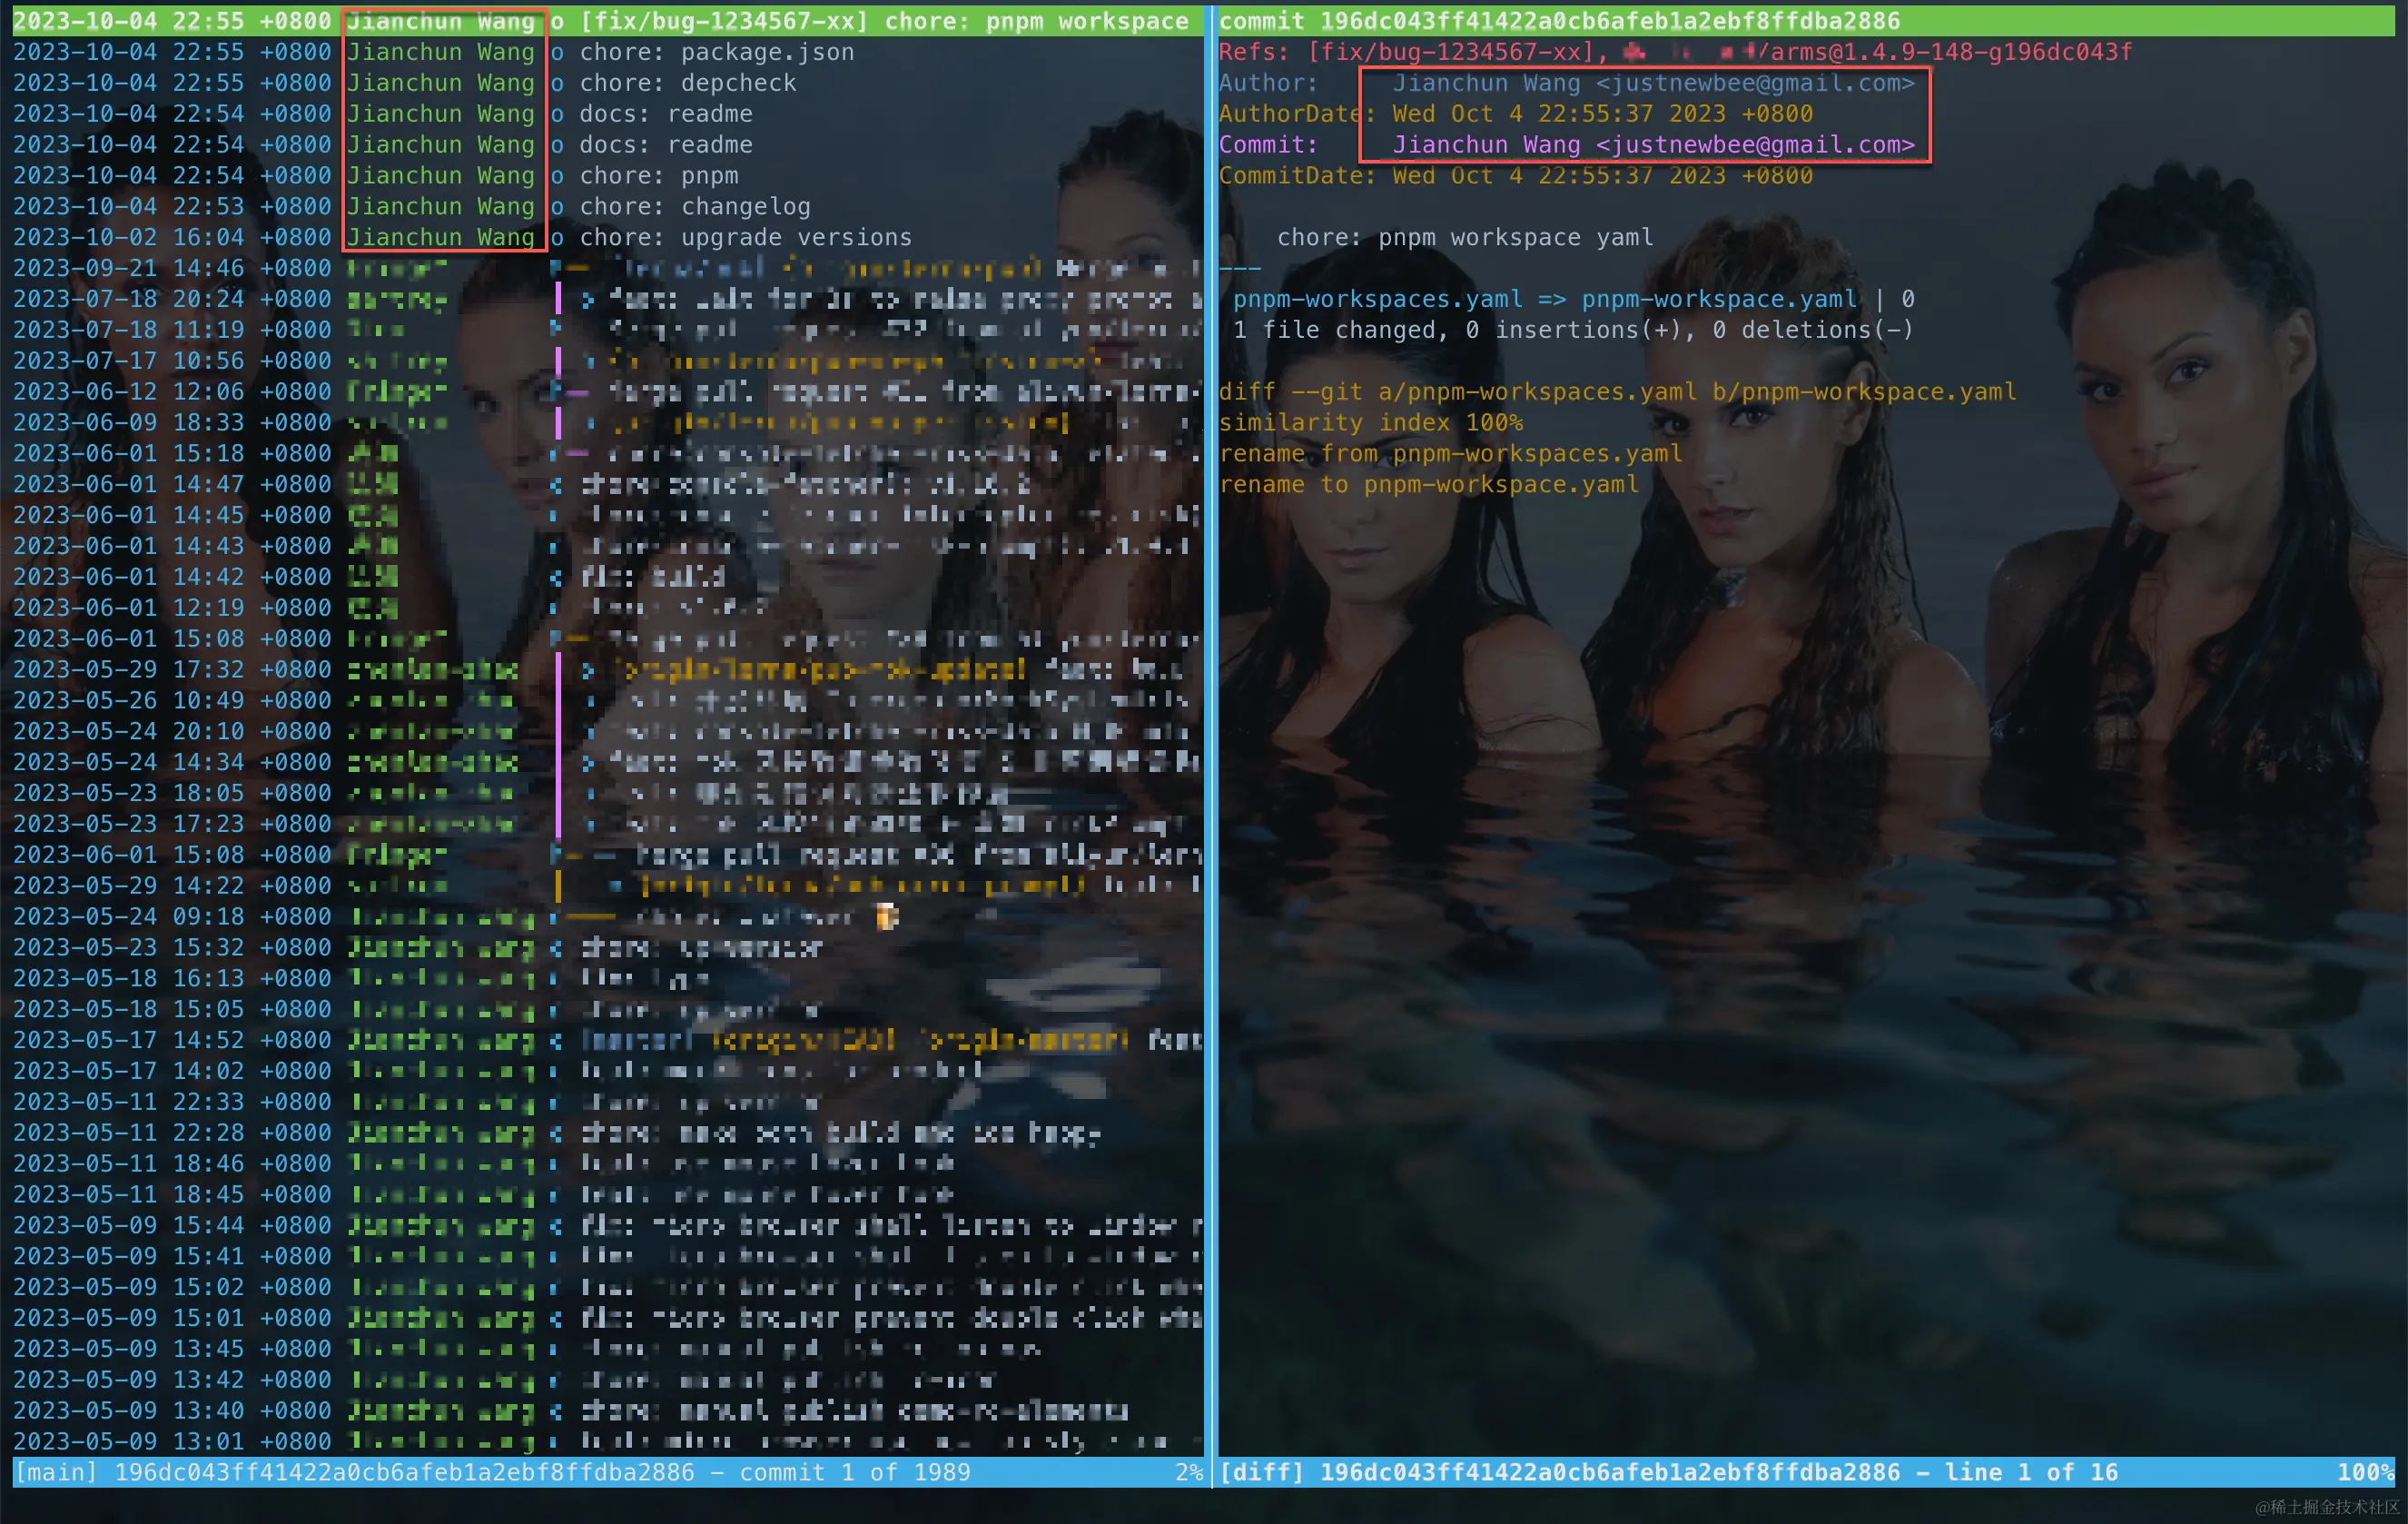Image resolution: width=2408 pixels, height=1524 pixels.
Task: Click graph node beside chore: pnpm commit
Action: pos(557,176)
